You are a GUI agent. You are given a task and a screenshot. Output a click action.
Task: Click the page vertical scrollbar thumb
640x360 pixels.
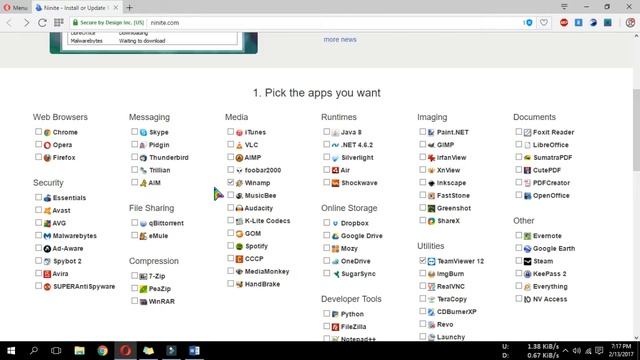pos(636,130)
